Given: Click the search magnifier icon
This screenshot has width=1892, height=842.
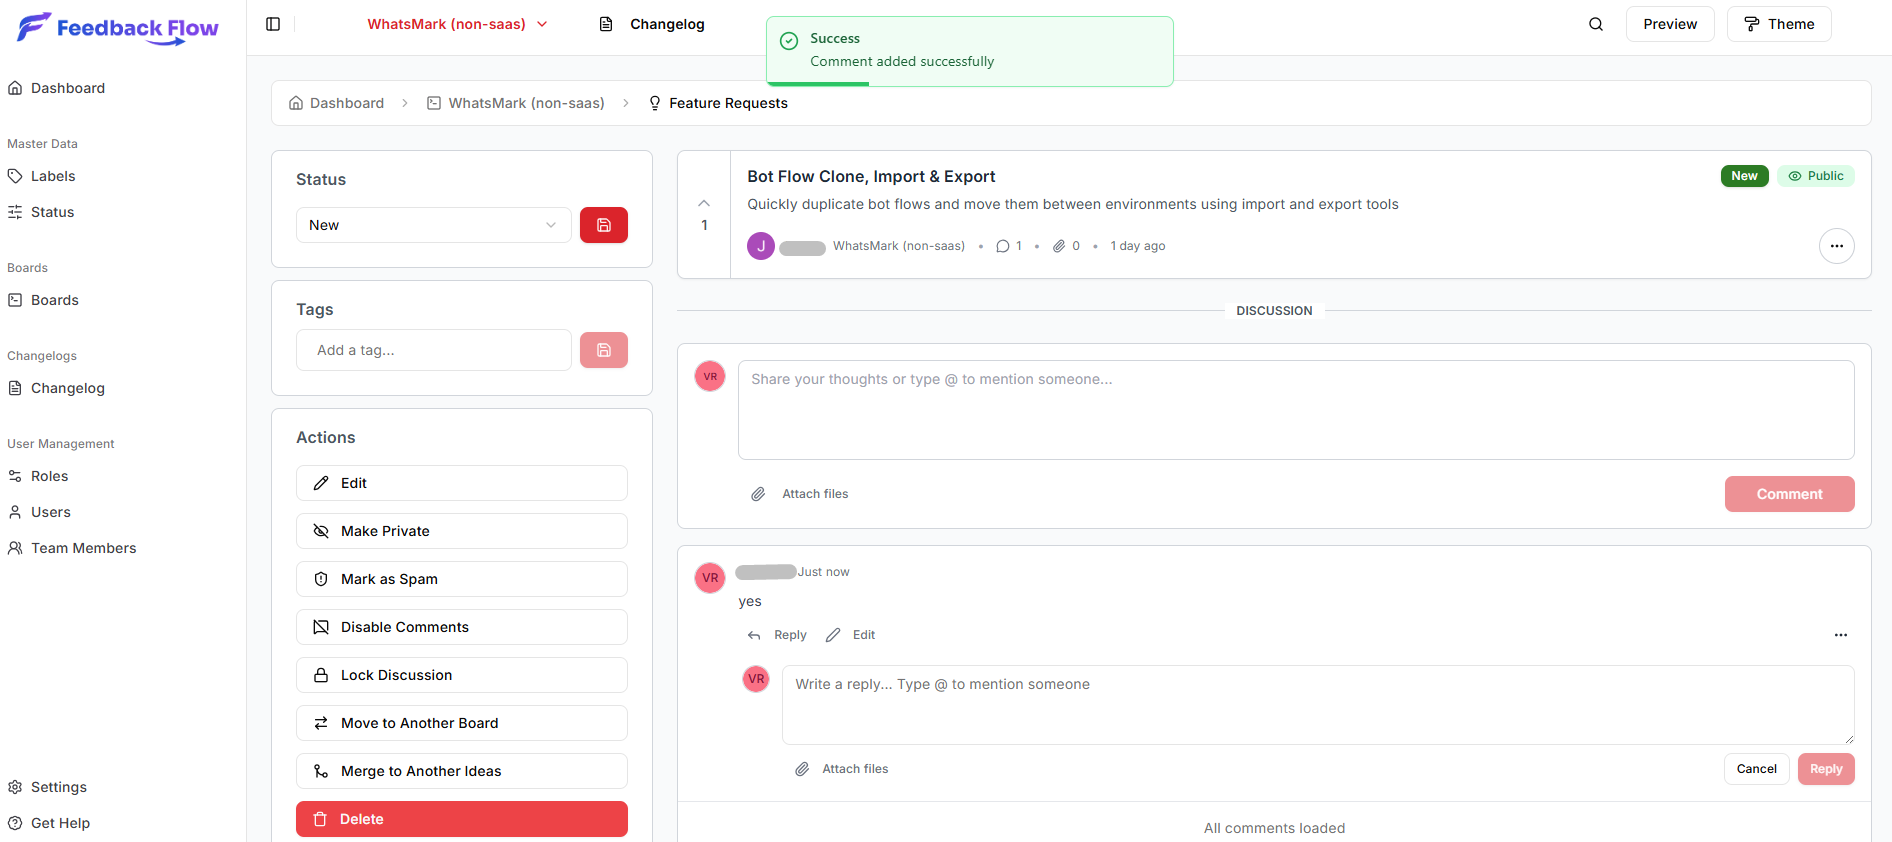Looking at the screenshot, I should click(x=1596, y=24).
